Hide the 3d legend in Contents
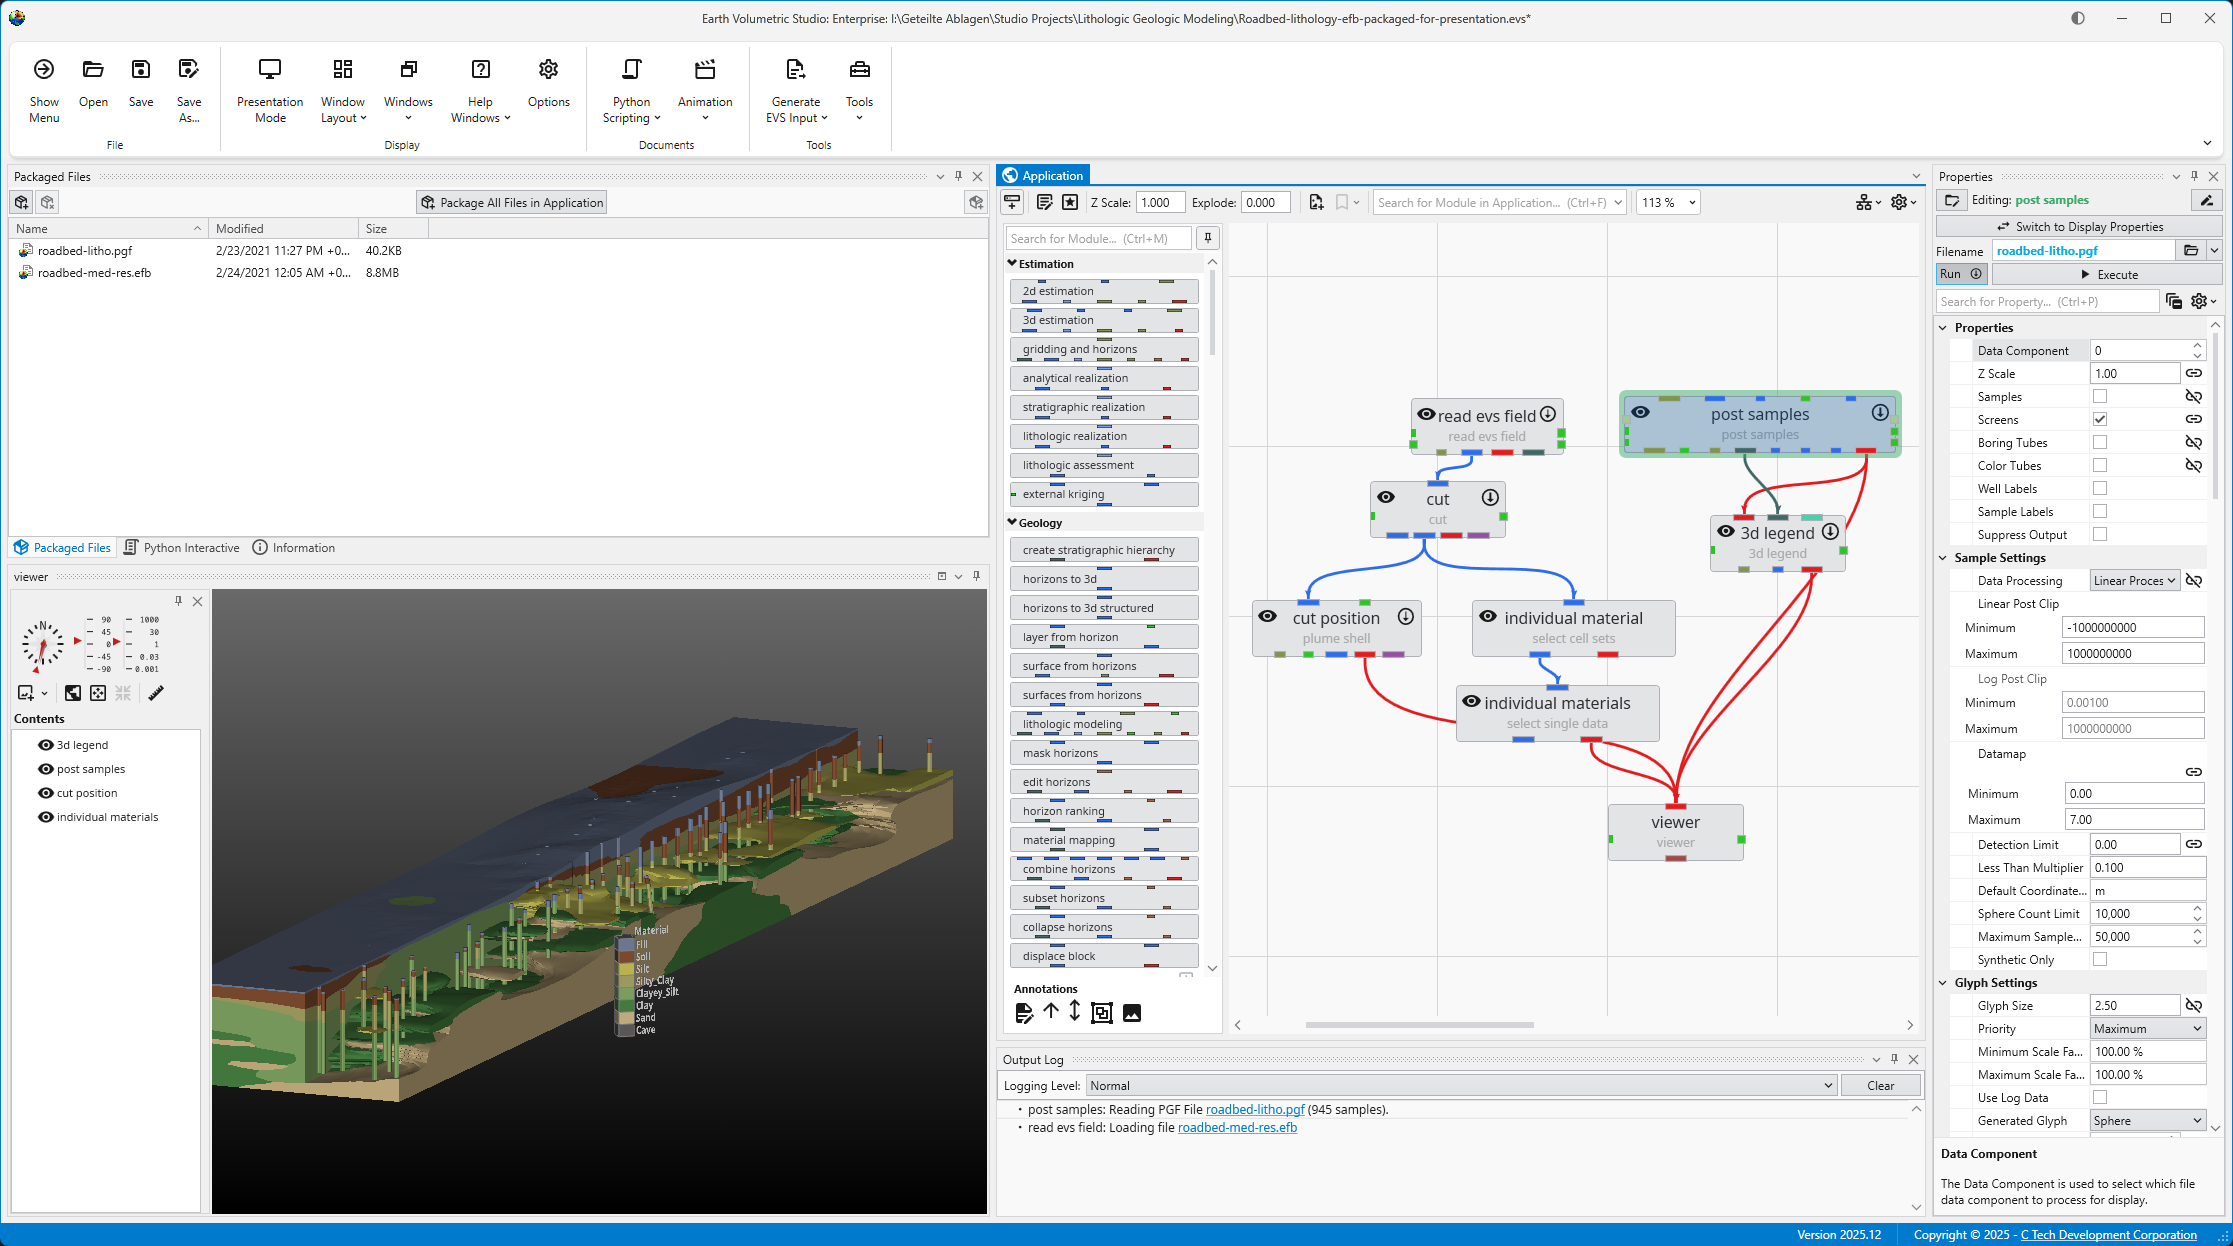This screenshot has height=1246, width=2233. point(46,745)
